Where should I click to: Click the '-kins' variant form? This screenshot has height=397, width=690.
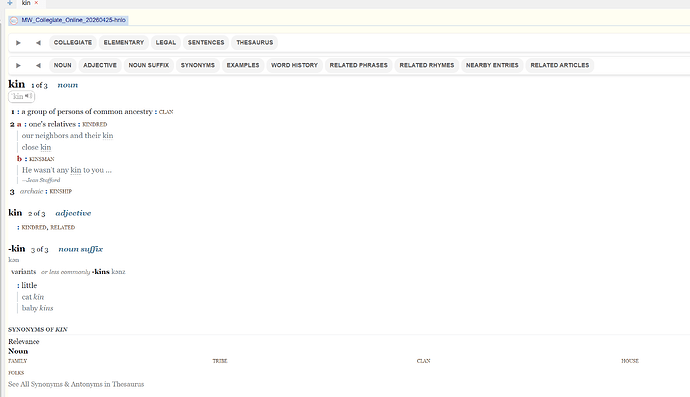(x=100, y=272)
